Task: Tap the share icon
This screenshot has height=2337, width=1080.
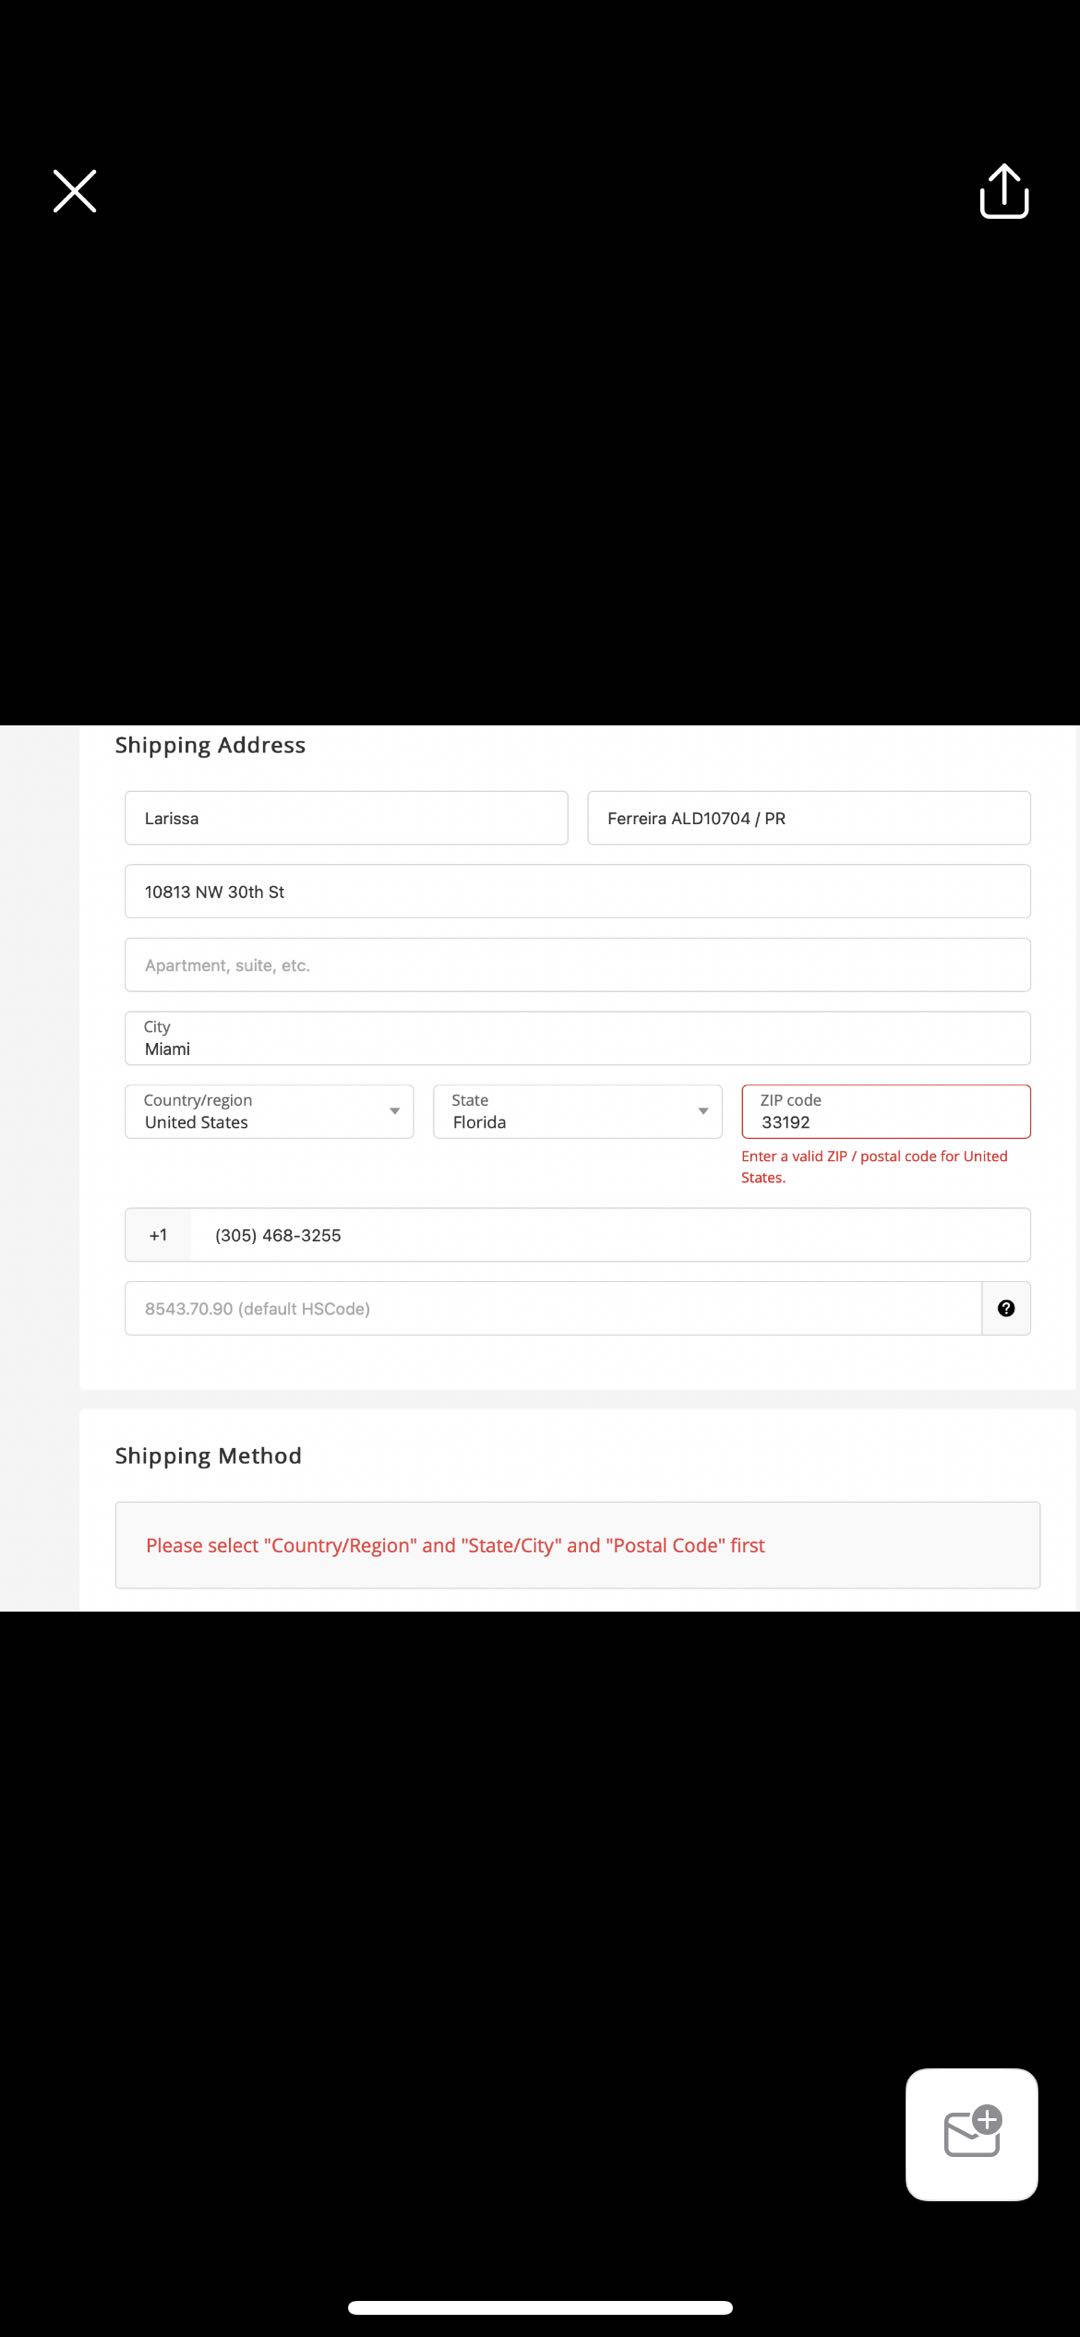Action: coord(1003,191)
